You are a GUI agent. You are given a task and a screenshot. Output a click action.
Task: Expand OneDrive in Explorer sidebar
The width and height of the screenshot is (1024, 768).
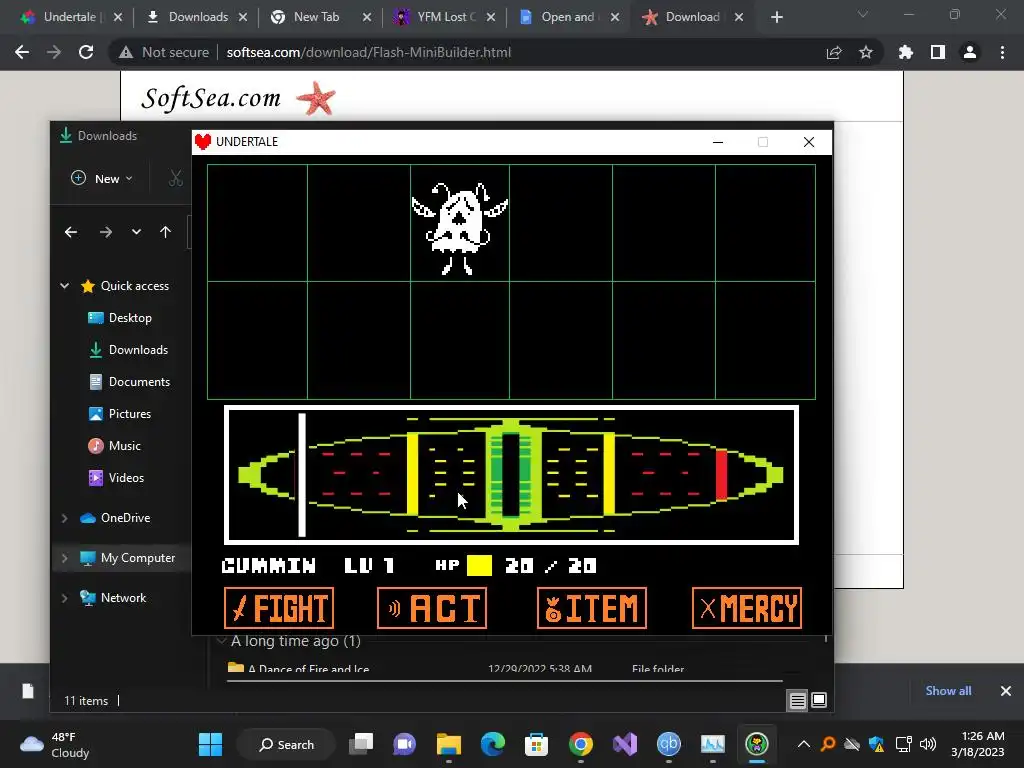[x=65, y=518]
